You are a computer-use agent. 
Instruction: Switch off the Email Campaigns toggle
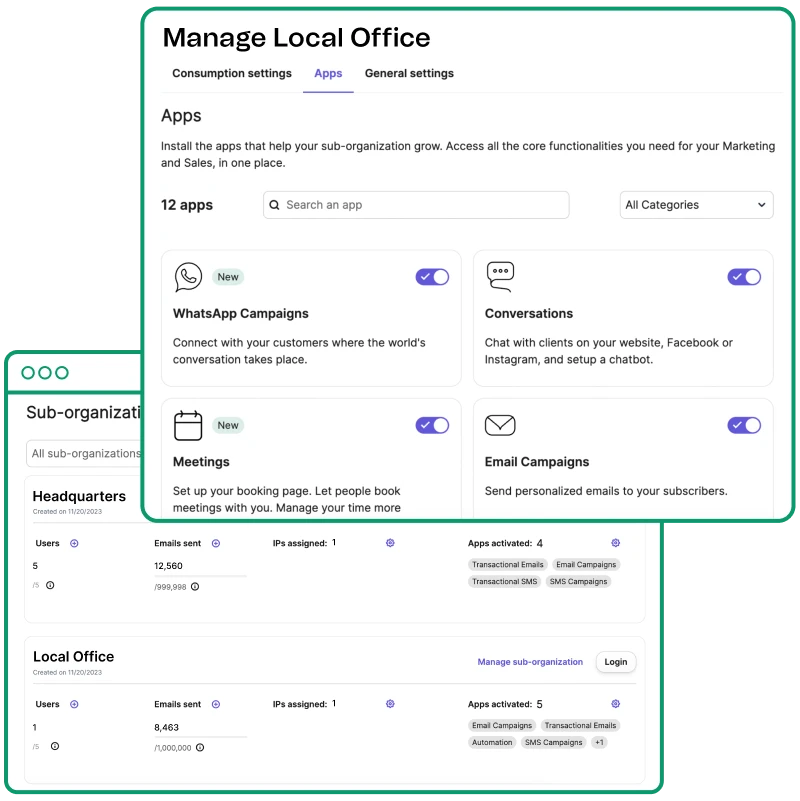(x=744, y=426)
